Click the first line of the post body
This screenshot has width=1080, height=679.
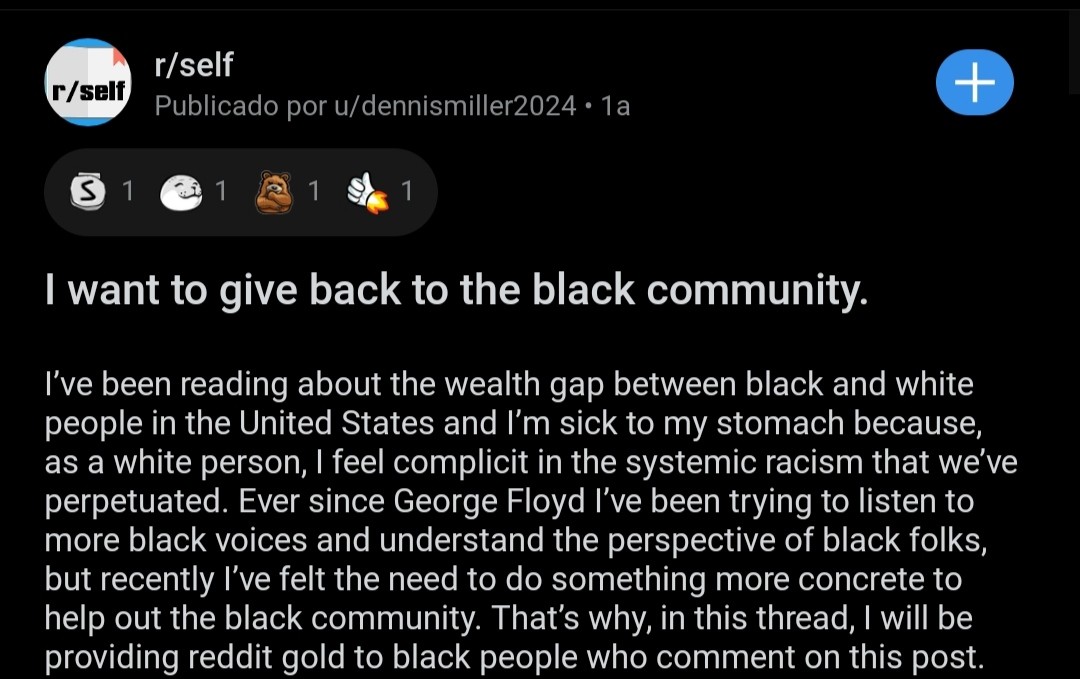509,384
